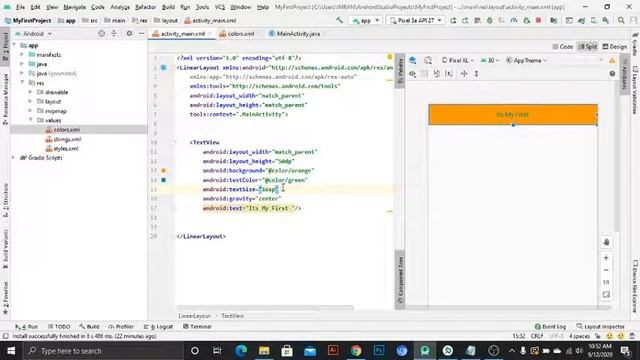Click the Windows search box in taskbar

pyautogui.click(x=102, y=351)
